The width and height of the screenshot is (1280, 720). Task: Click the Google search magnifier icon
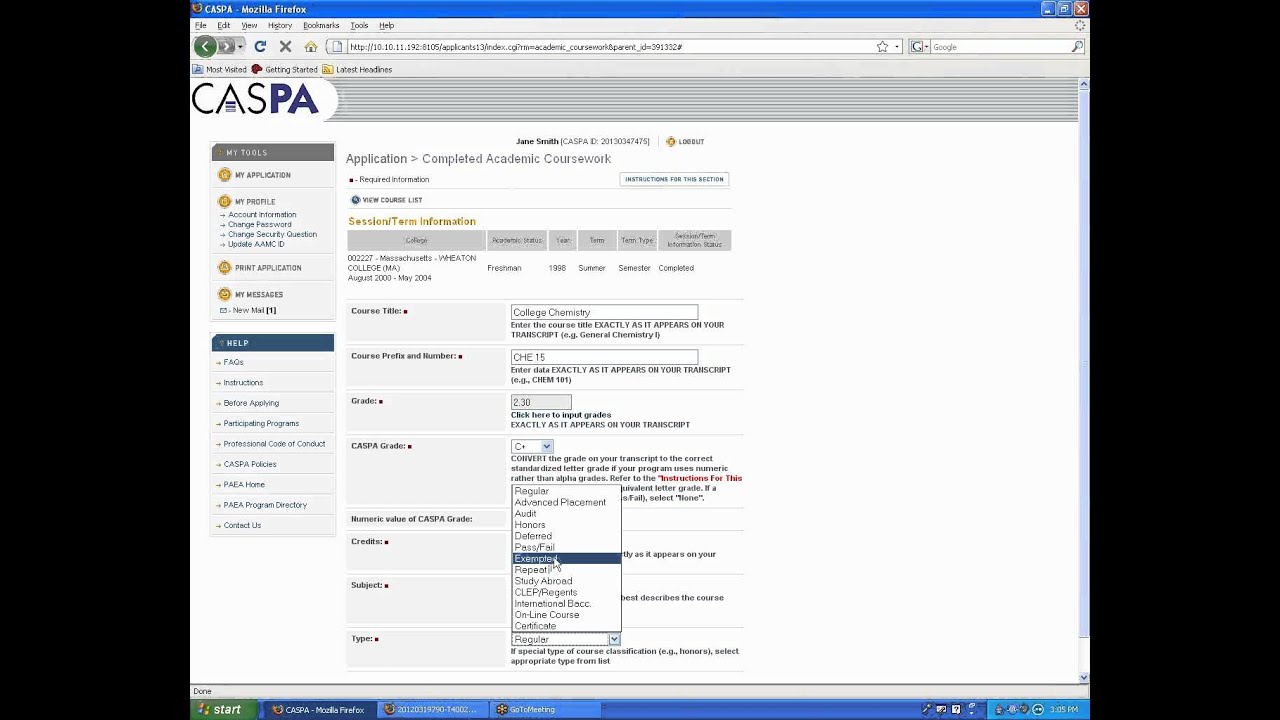tap(1077, 46)
